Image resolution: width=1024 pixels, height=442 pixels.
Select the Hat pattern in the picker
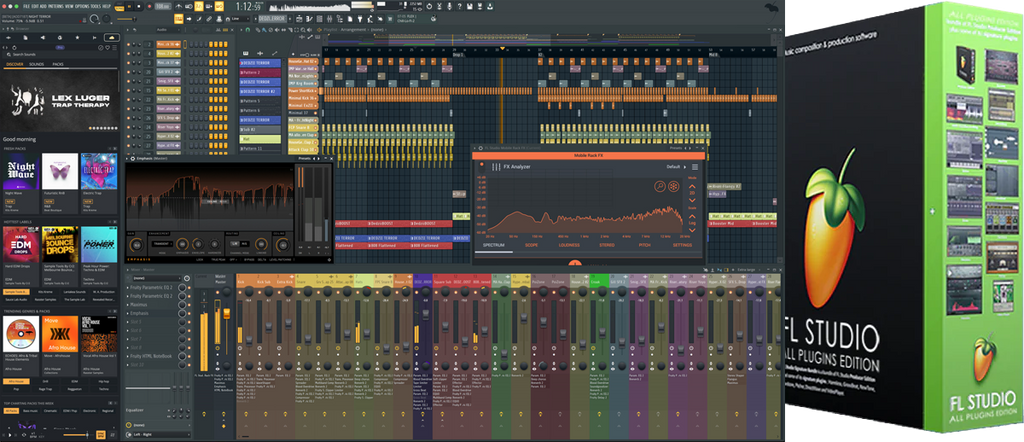[x=260, y=139]
